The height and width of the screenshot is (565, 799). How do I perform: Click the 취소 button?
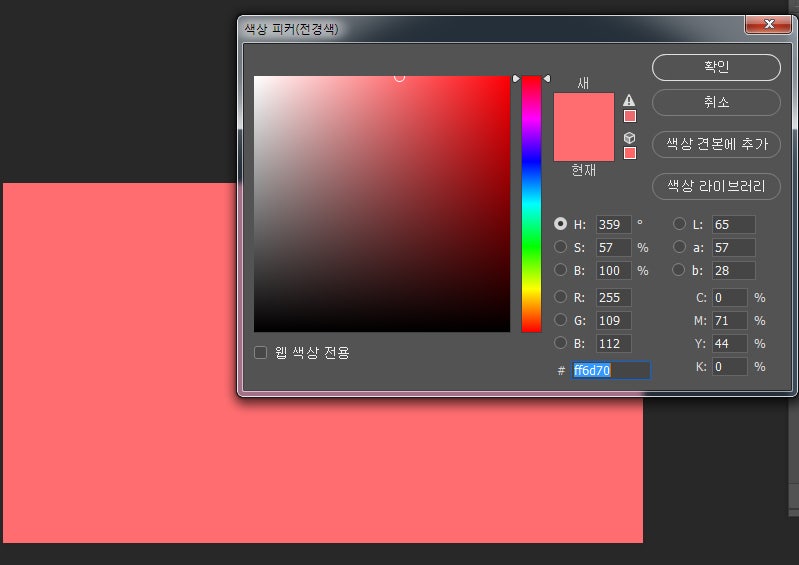point(716,103)
